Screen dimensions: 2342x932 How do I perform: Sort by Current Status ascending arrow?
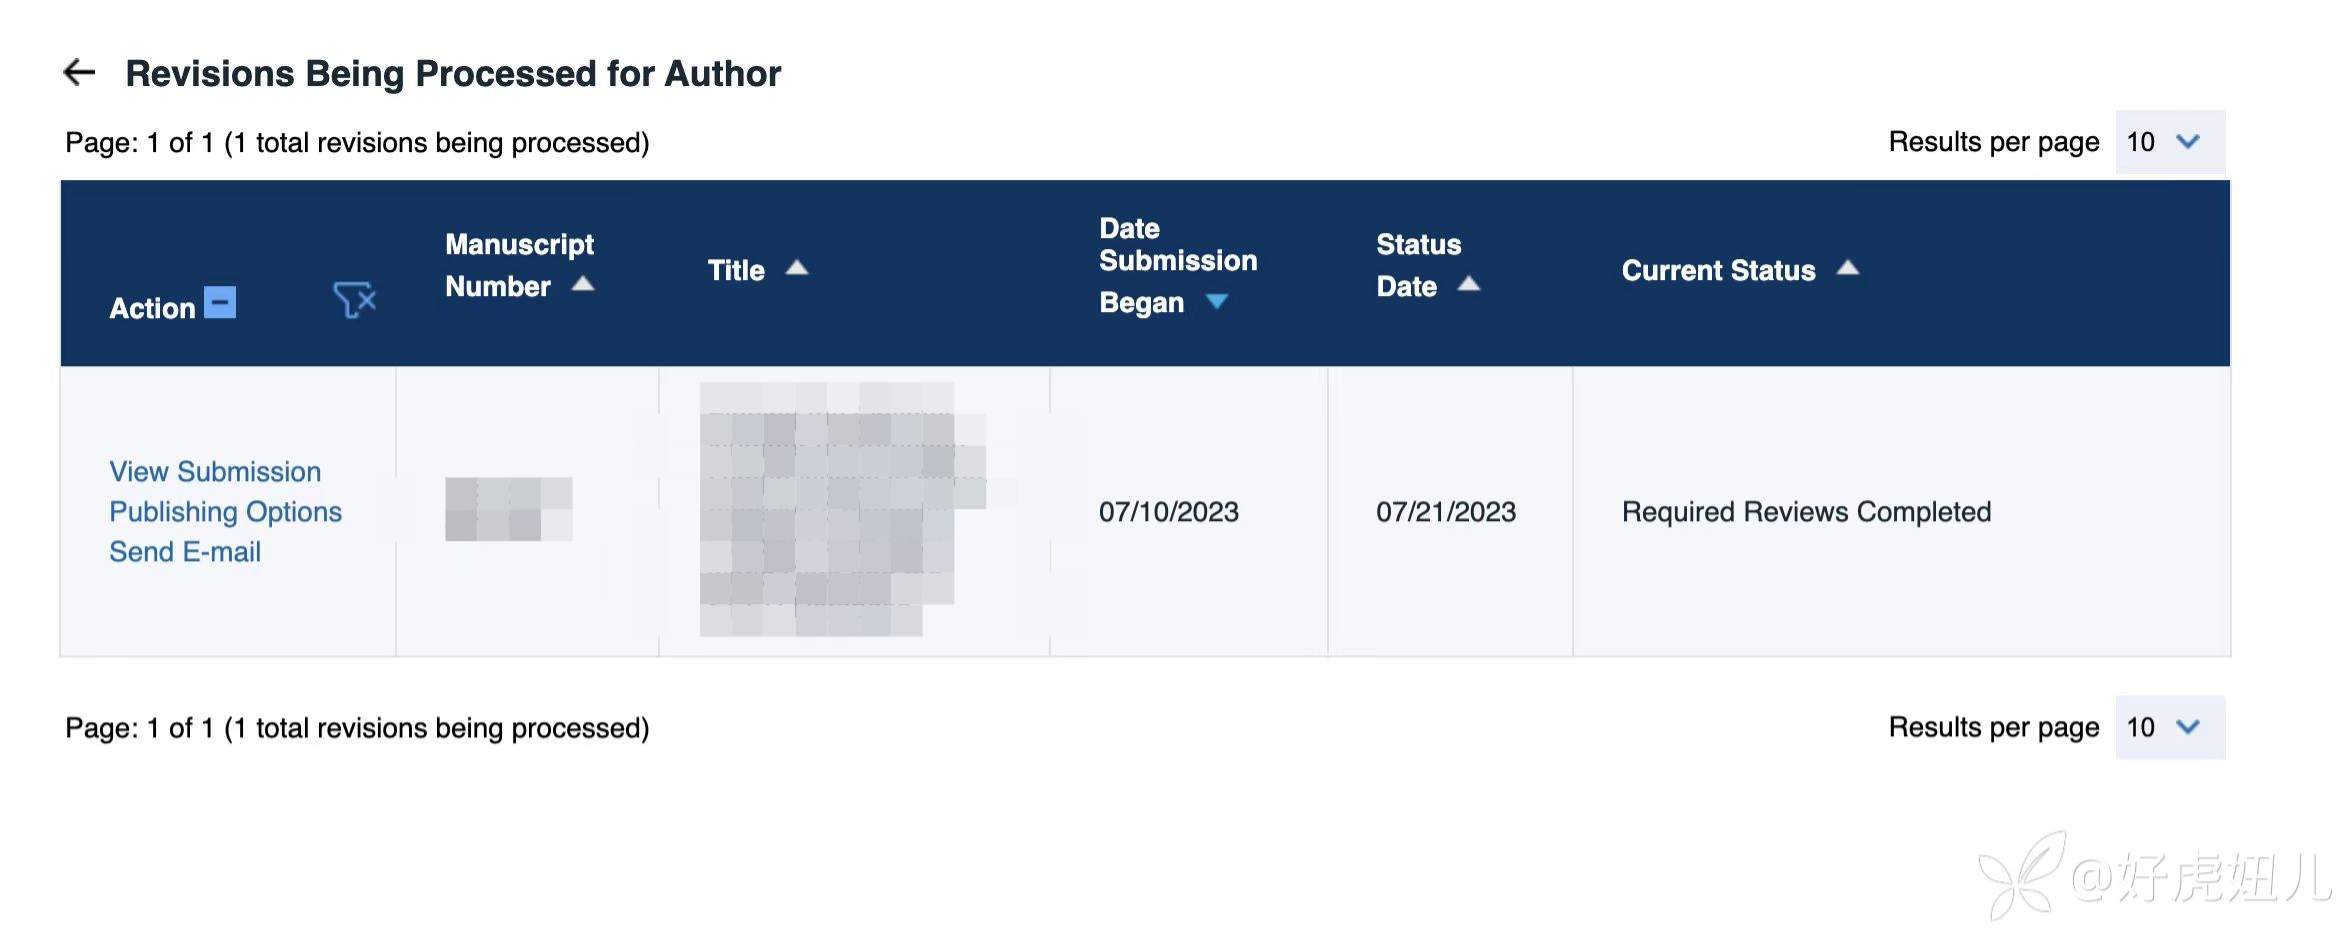click(x=1848, y=268)
